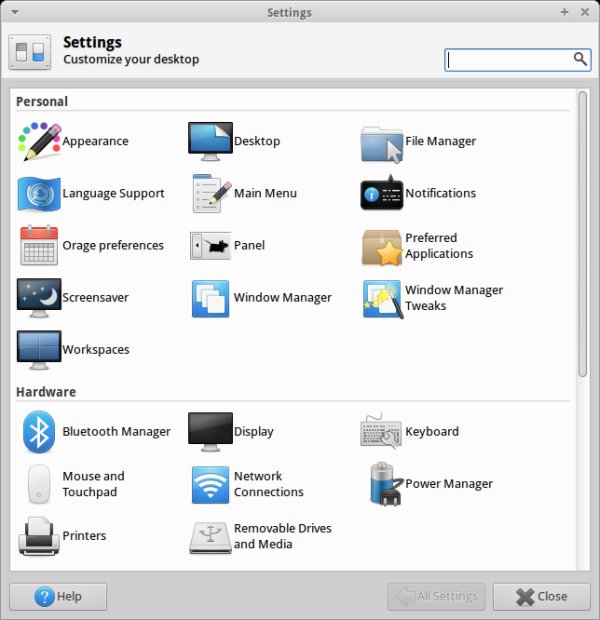The width and height of the screenshot is (600, 620).
Task: Open the Window Manager Tweaks wand icon
Action: coord(383,299)
